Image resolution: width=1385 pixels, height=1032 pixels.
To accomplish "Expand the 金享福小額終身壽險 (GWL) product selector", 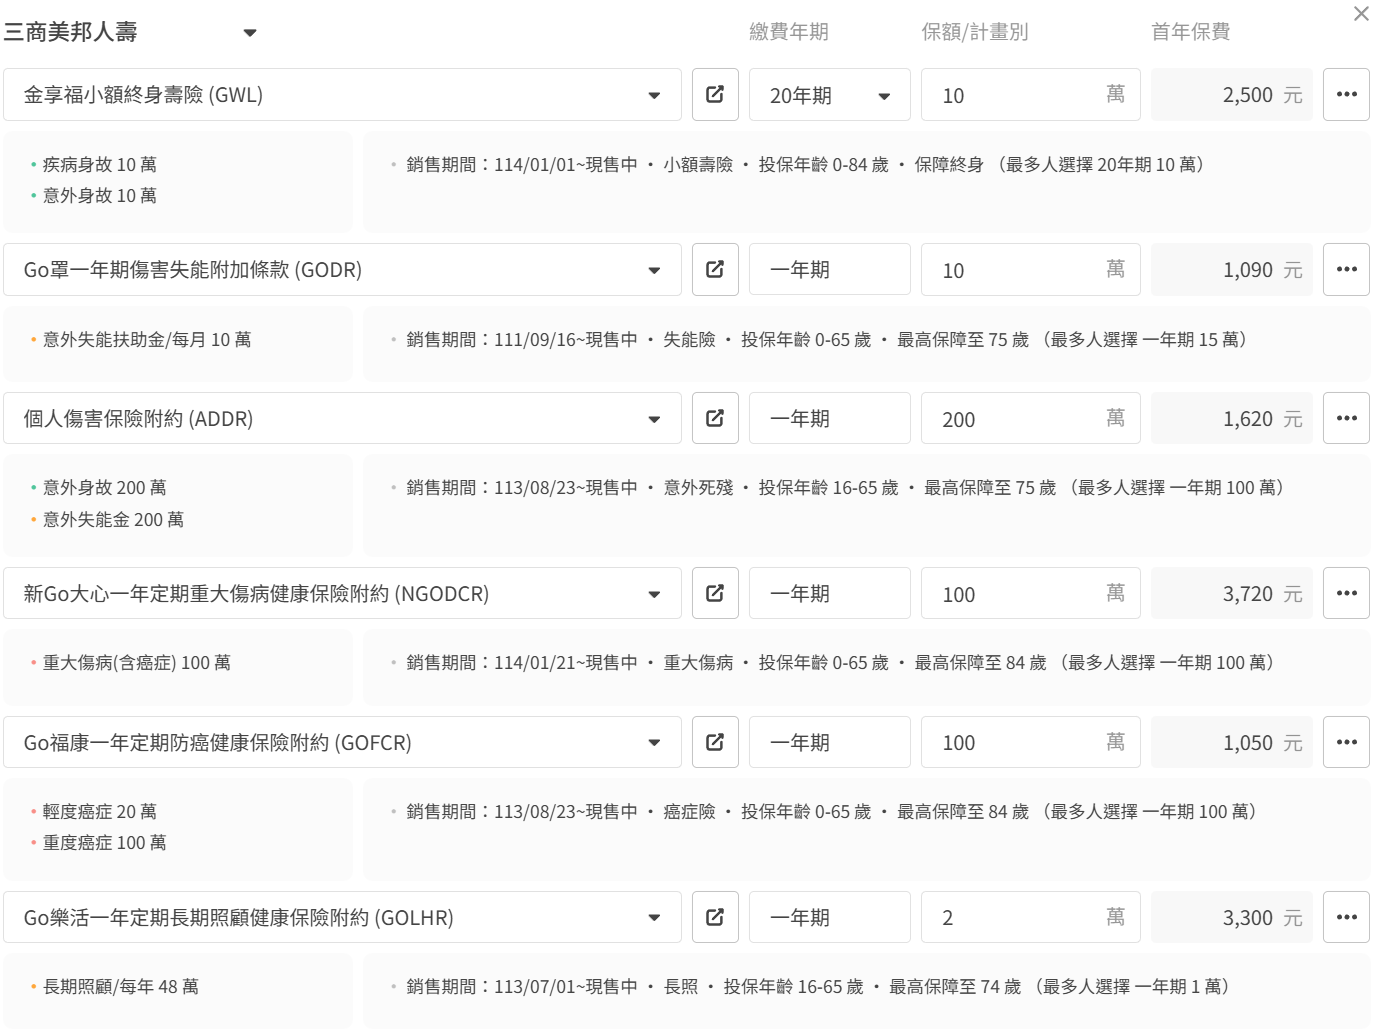I will 653,96.
